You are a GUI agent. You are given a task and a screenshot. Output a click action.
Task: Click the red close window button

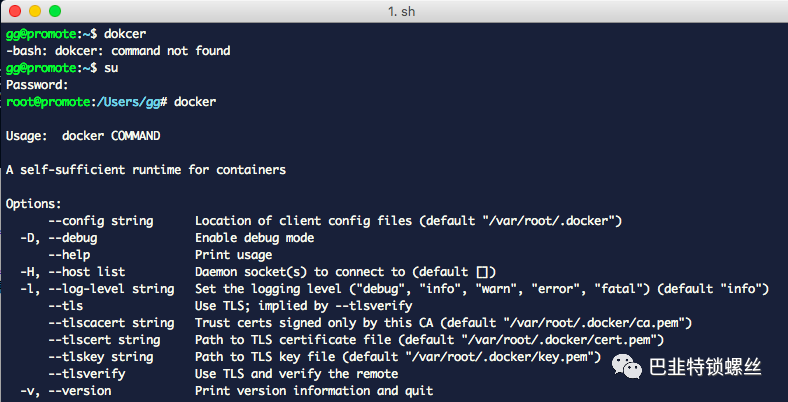[15, 11]
